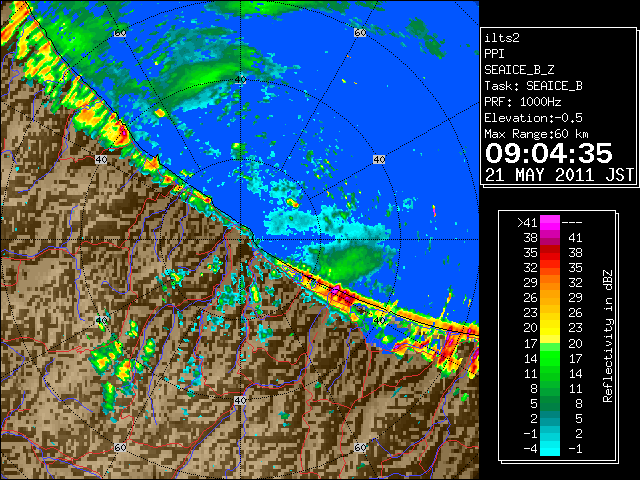Click the '>41' legend value
The height and width of the screenshot is (480, 640).
527,223
